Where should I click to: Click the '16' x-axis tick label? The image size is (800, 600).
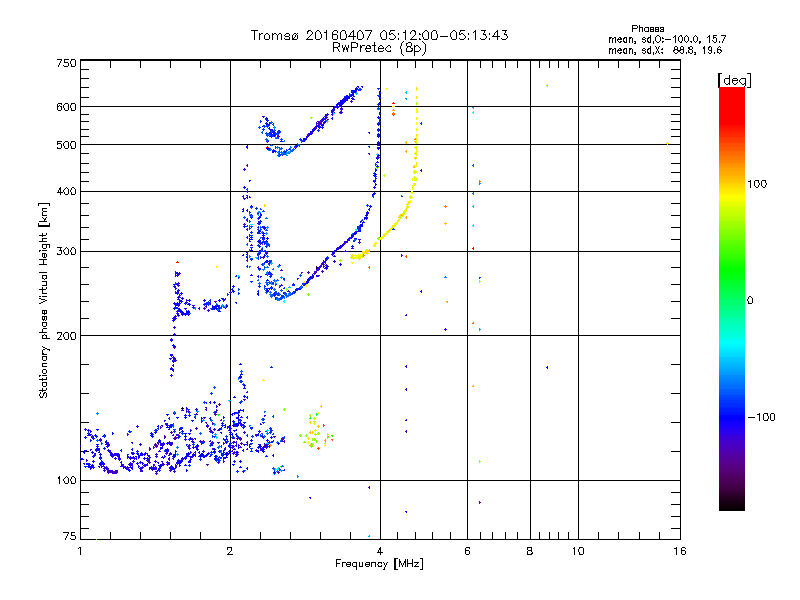[680, 551]
